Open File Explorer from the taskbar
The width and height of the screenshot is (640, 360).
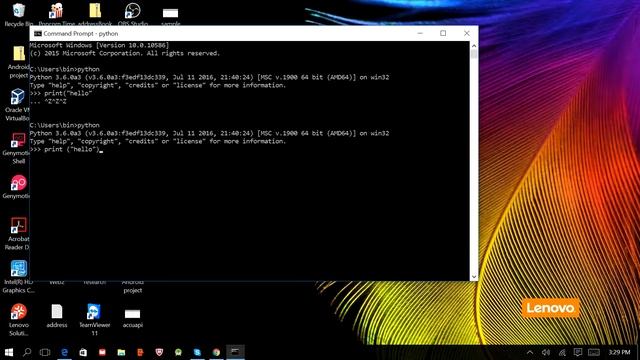coord(121,352)
